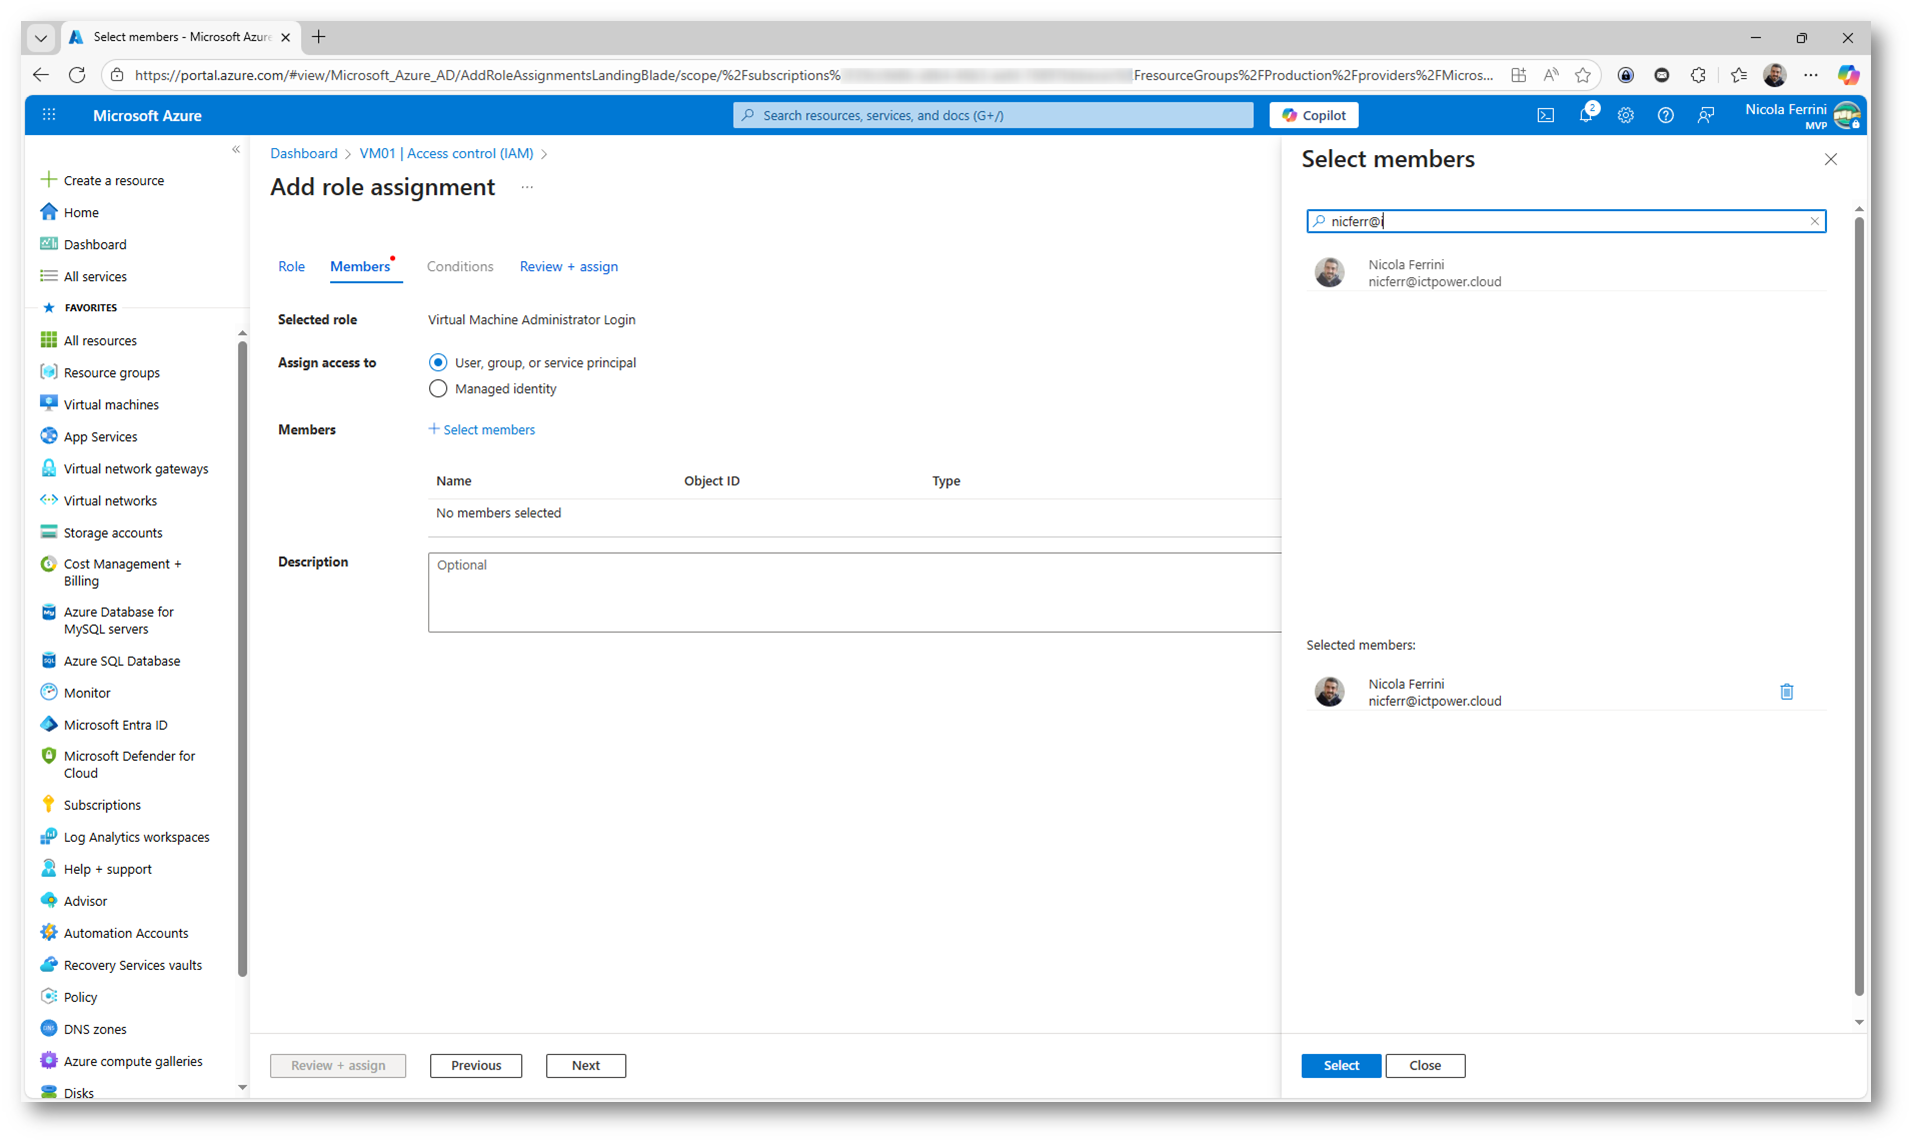The height and width of the screenshot is (1144, 1913).
Task: Open the Cloud Shell icon in header
Action: coord(1545,116)
